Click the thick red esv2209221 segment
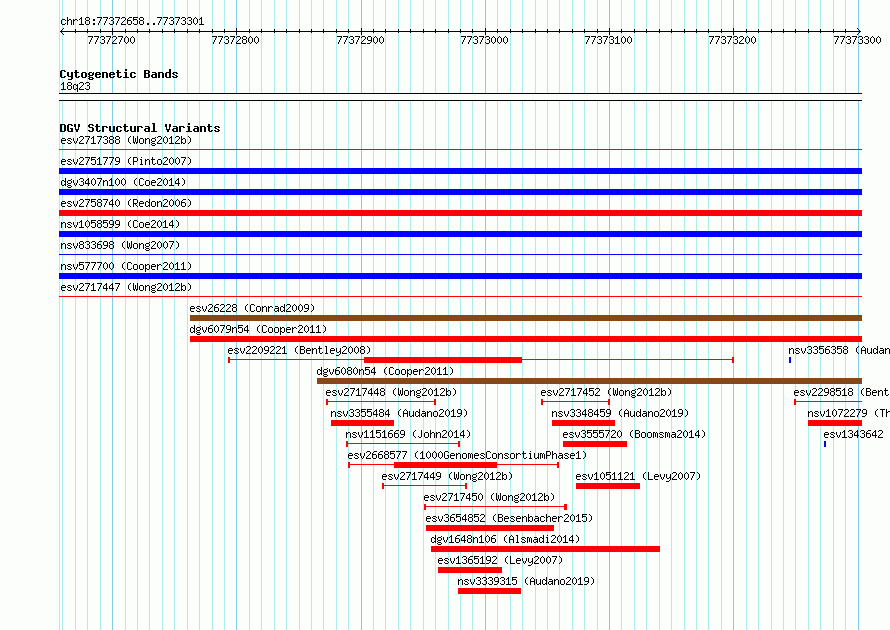The width and height of the screenshot is (890, 630). click(443, 360)
